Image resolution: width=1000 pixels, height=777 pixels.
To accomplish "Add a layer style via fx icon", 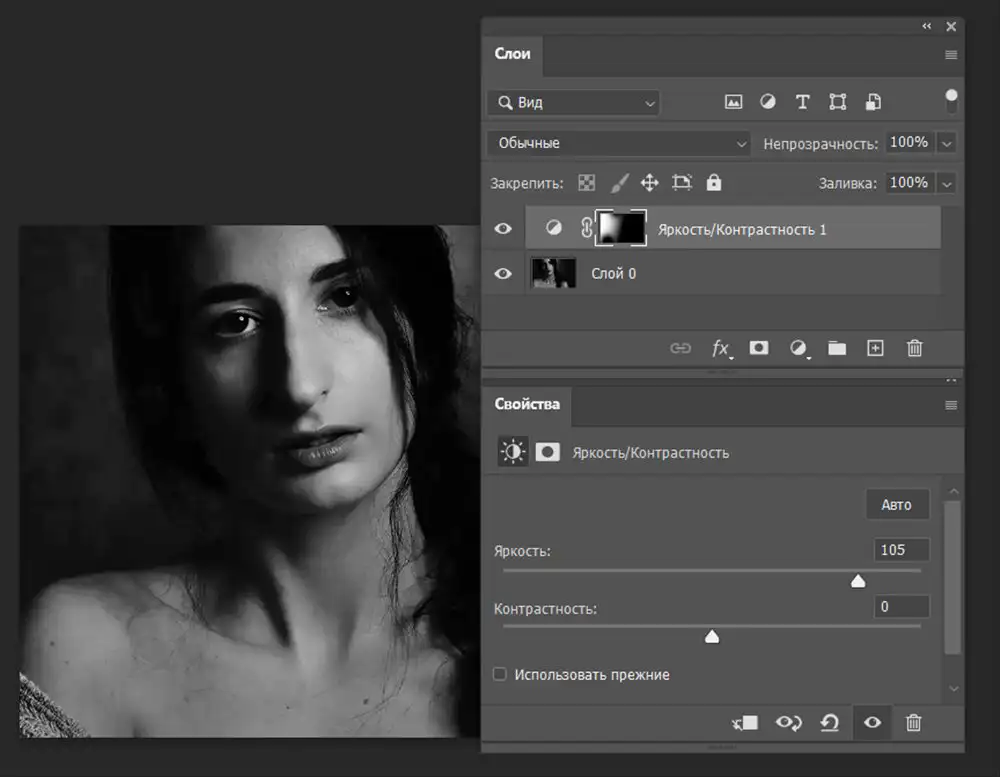I will click(x=721, y=348).
